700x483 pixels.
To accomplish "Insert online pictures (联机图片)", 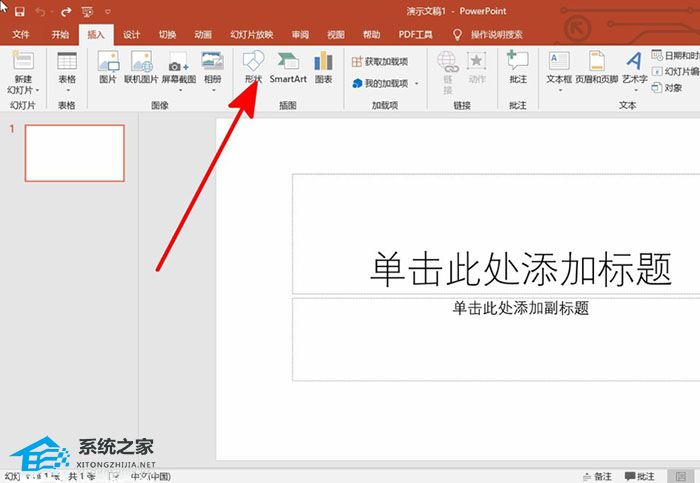I will (x=141, y=67).
